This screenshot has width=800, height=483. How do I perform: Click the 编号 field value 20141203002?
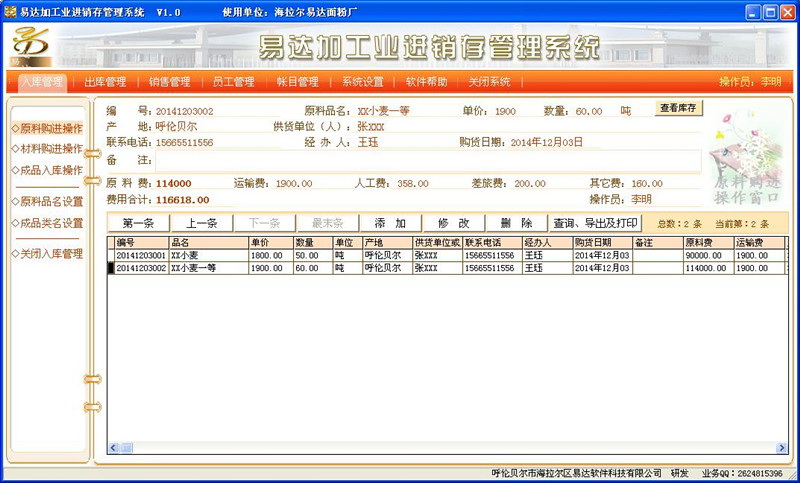[x=185, y=111]
